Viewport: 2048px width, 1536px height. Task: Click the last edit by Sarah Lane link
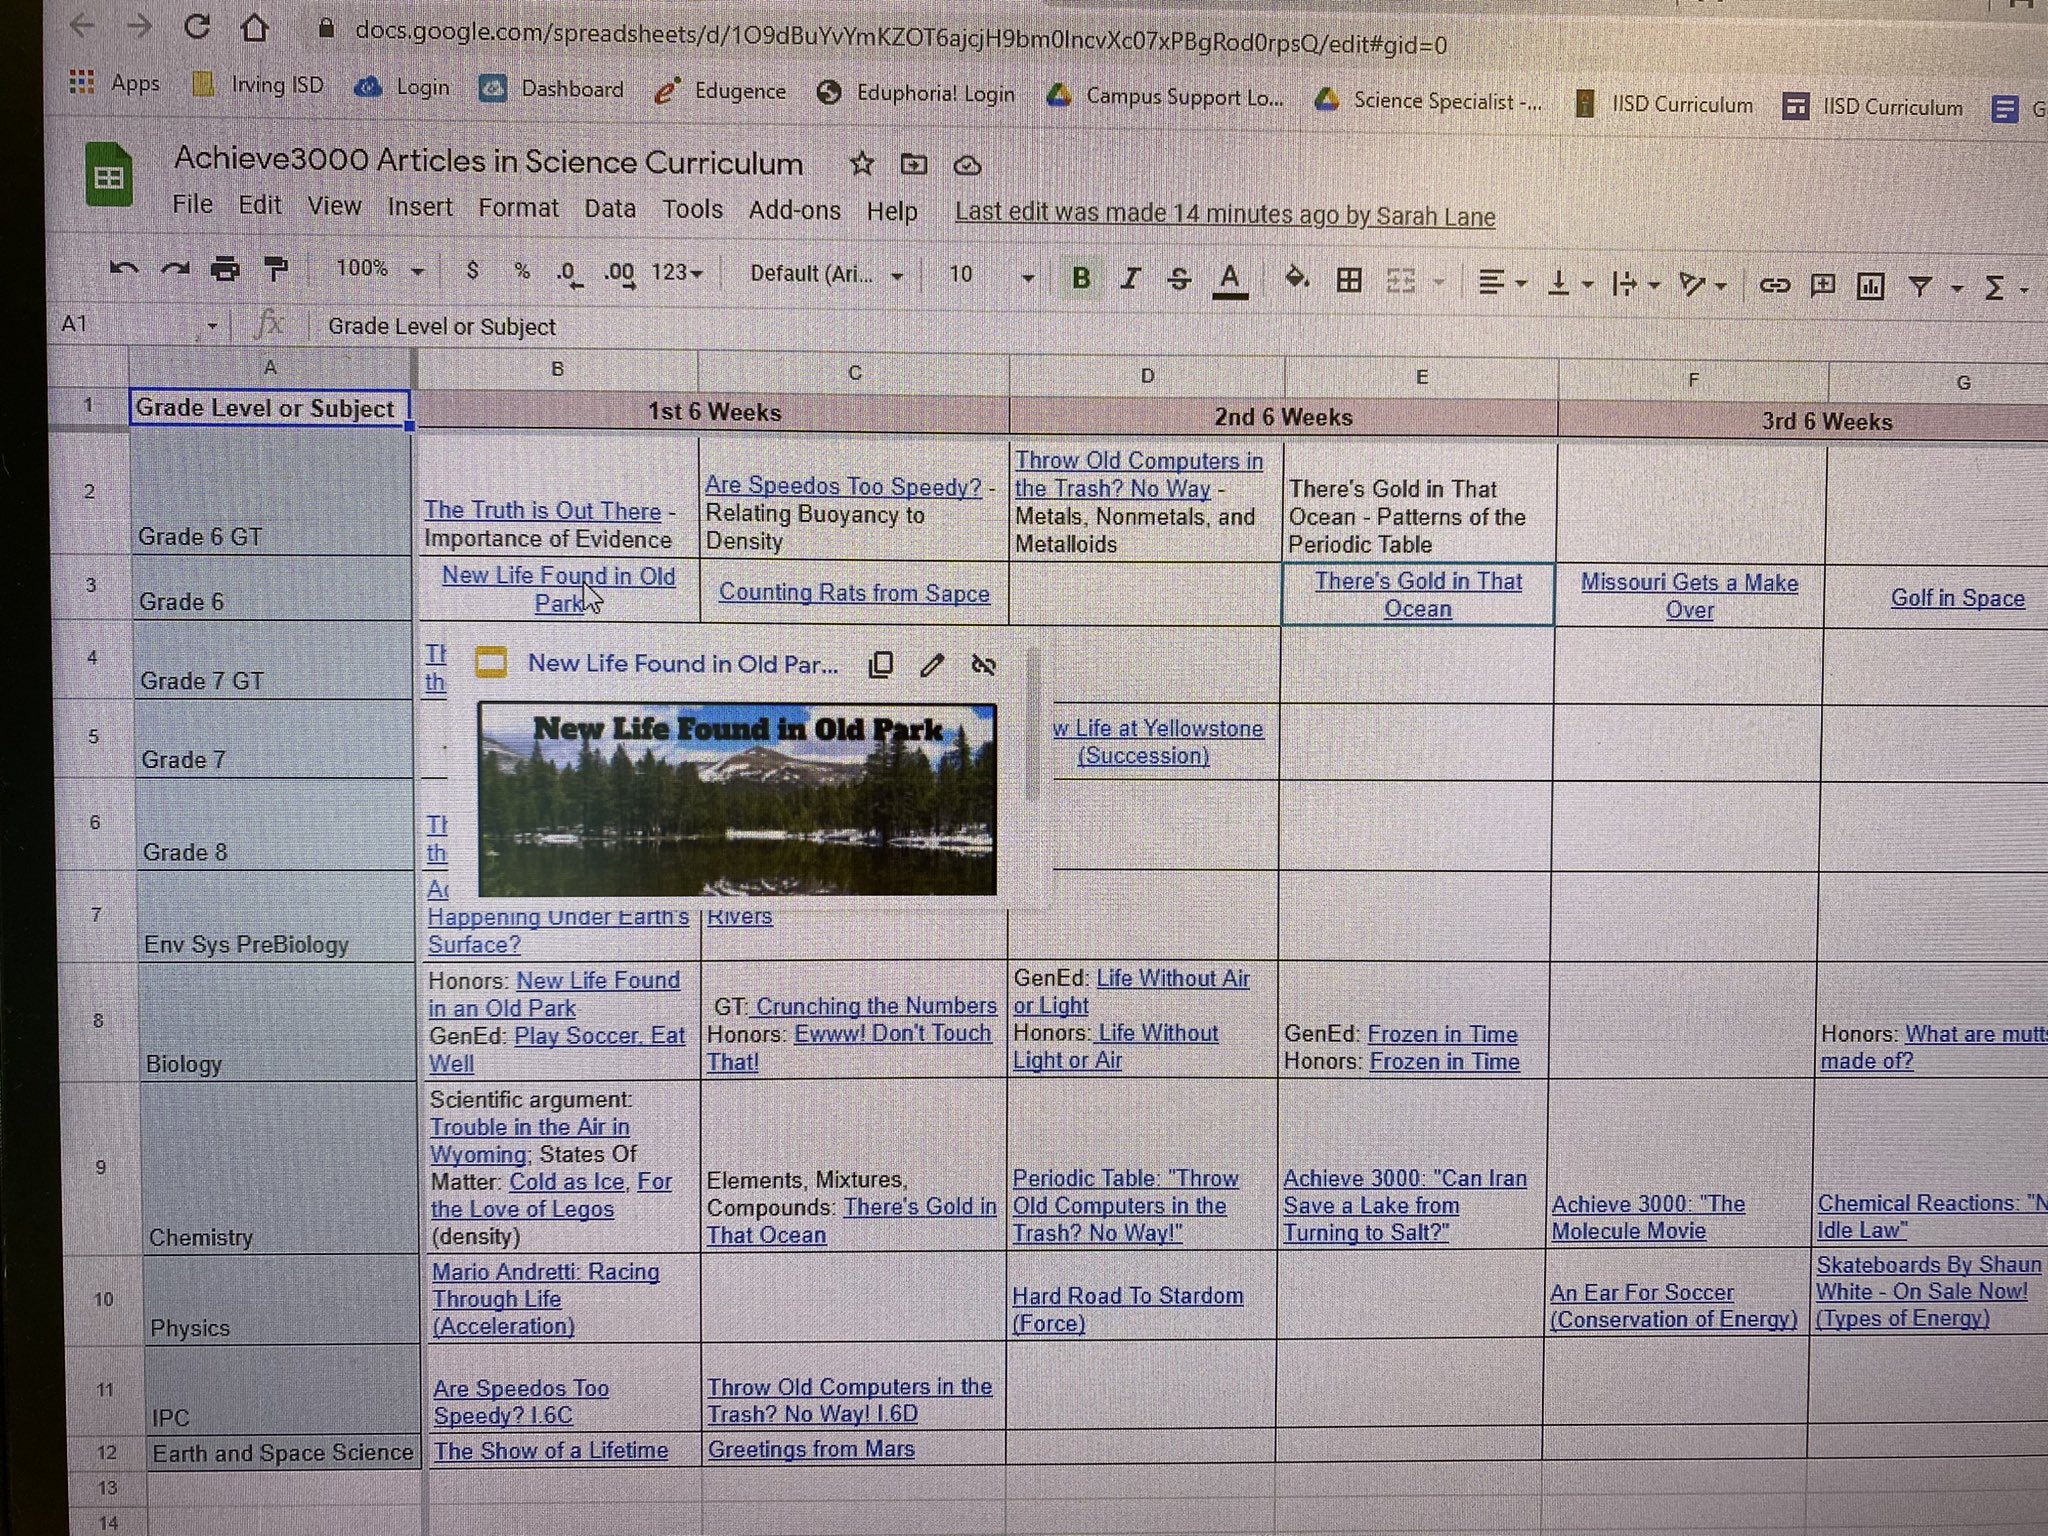(1224, 215)
